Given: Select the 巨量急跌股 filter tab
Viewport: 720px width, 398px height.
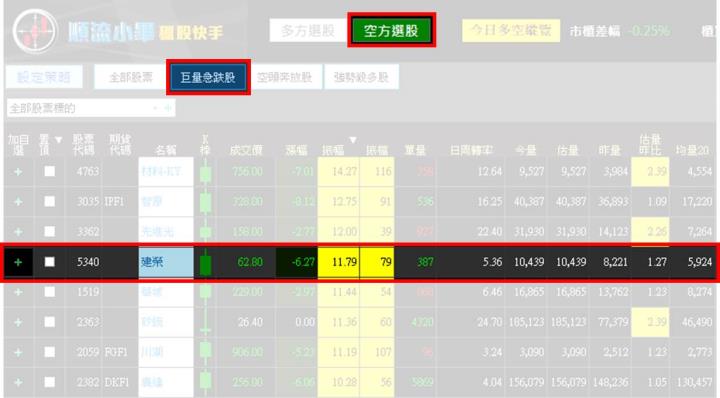Looking at the screenshot, I should click(x=208, y=77).
